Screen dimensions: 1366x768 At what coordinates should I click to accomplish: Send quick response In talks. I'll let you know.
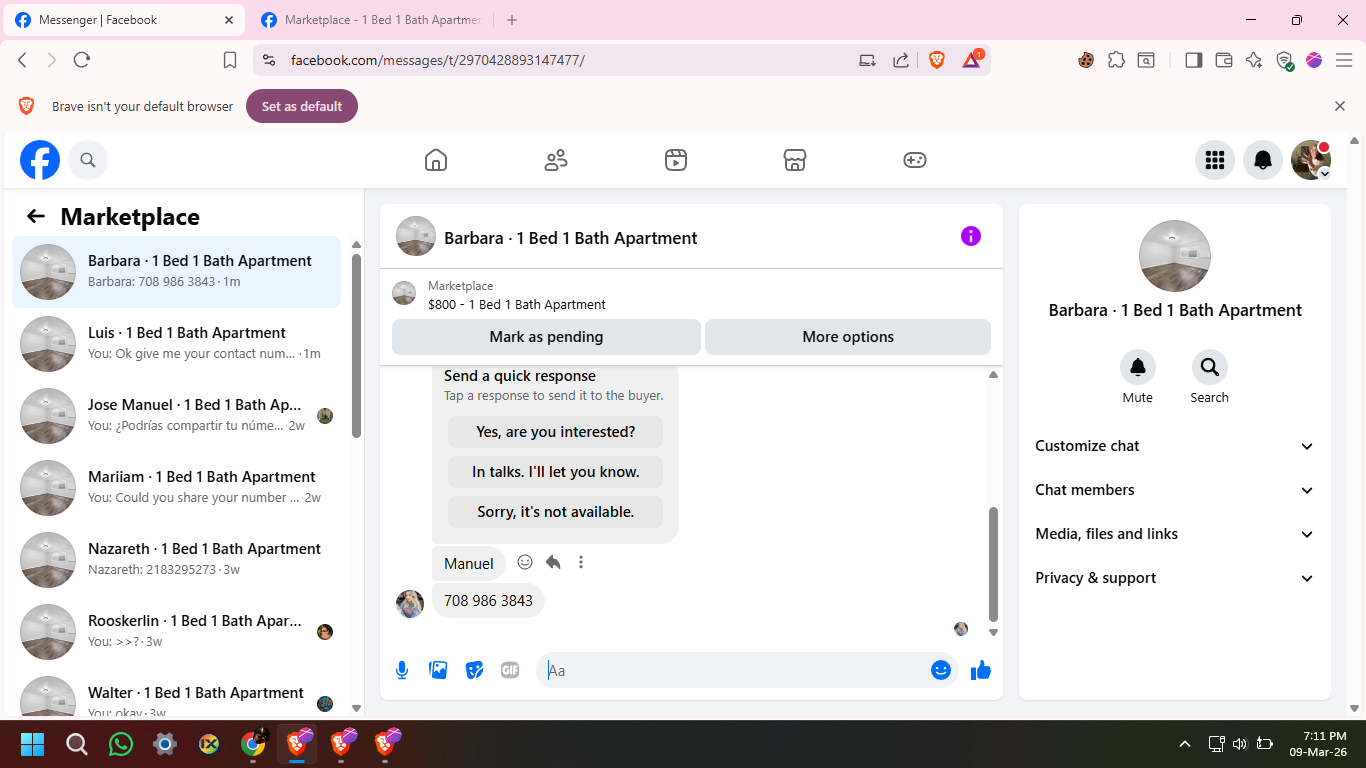click(x=555, y=472)
